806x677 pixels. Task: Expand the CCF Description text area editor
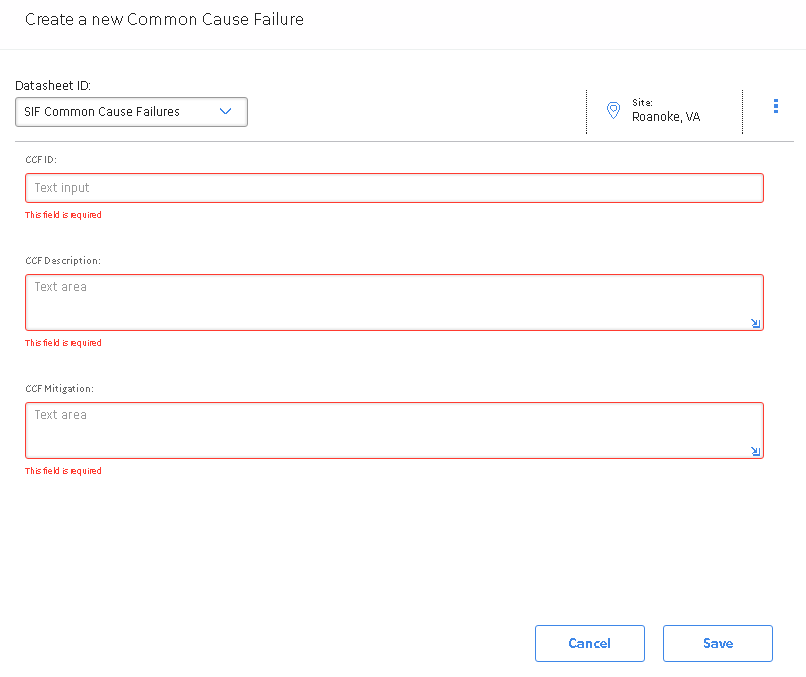click(x=755, y=323)
